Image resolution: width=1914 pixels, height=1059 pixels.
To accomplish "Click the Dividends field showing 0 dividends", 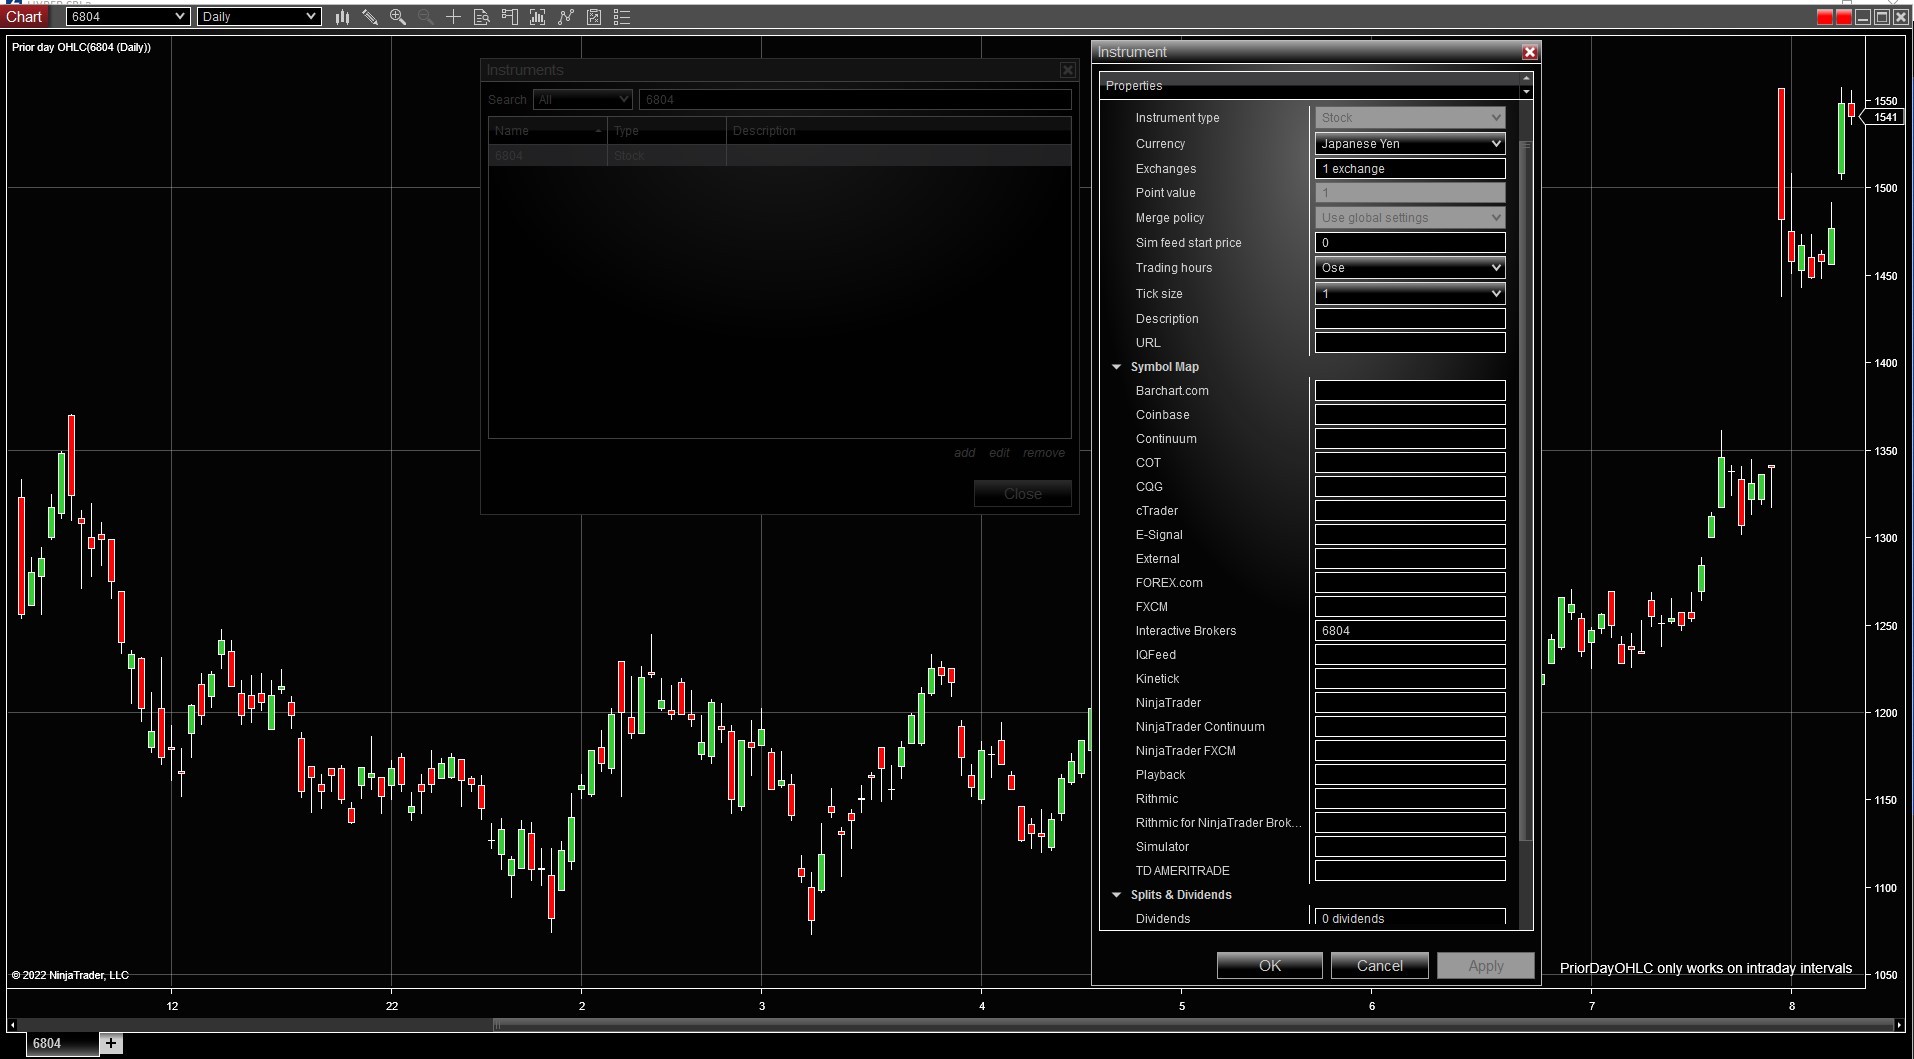I will click(1410, 919).
